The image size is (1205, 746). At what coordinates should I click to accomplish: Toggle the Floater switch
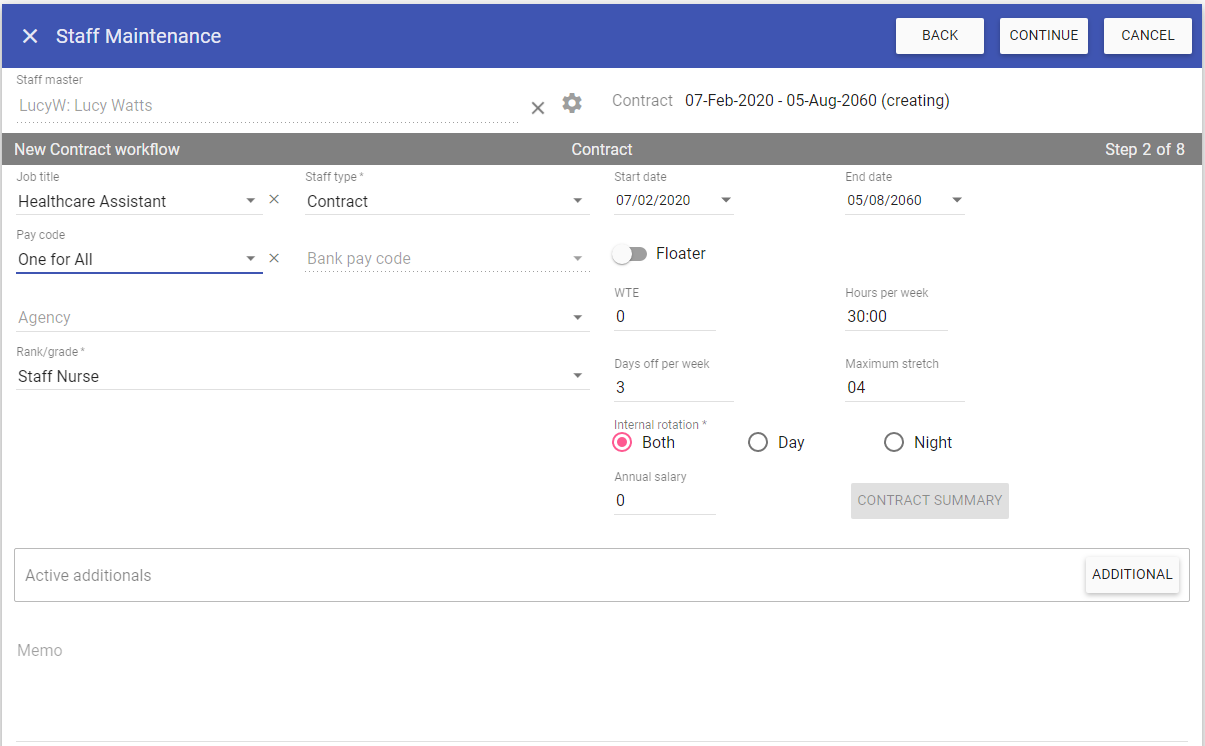click(630, 254)
